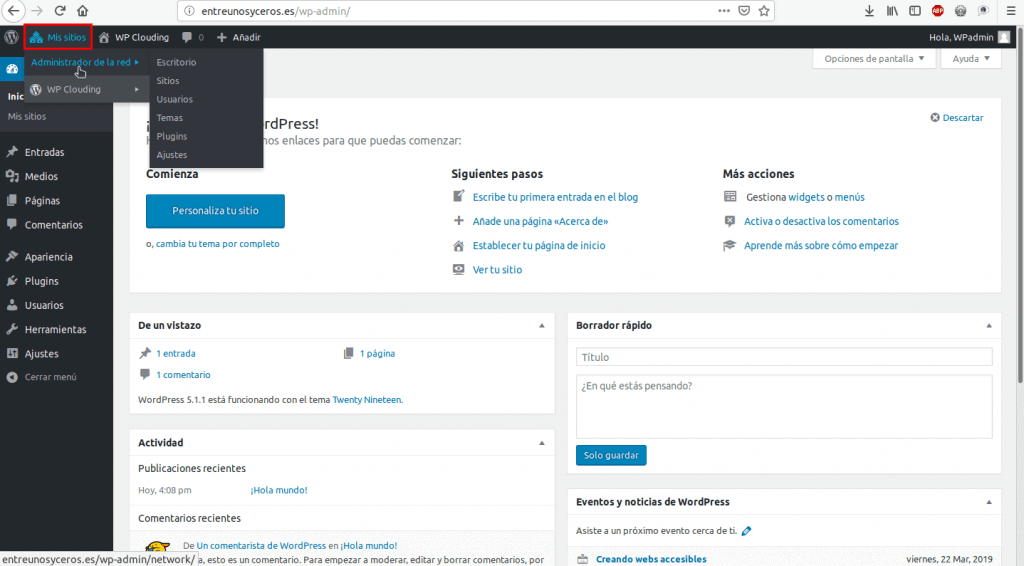Screen dimensions: 1024x566
Task: Open Activa o desactiva los comentarios link
Action: [821, 221]
